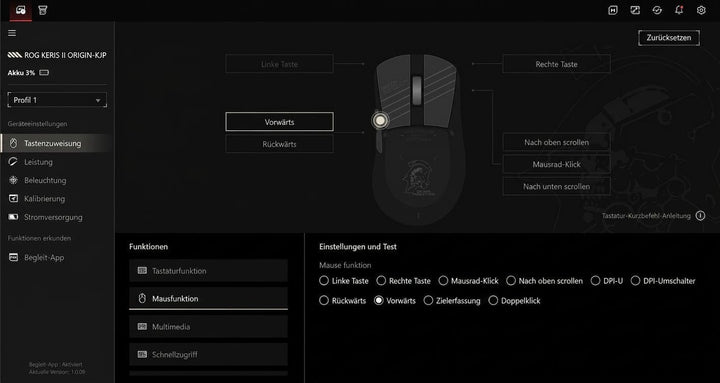Select the DPI-Umschalter radio button
The width and height of the screenshot is (720, 383).
pos(636,281)
